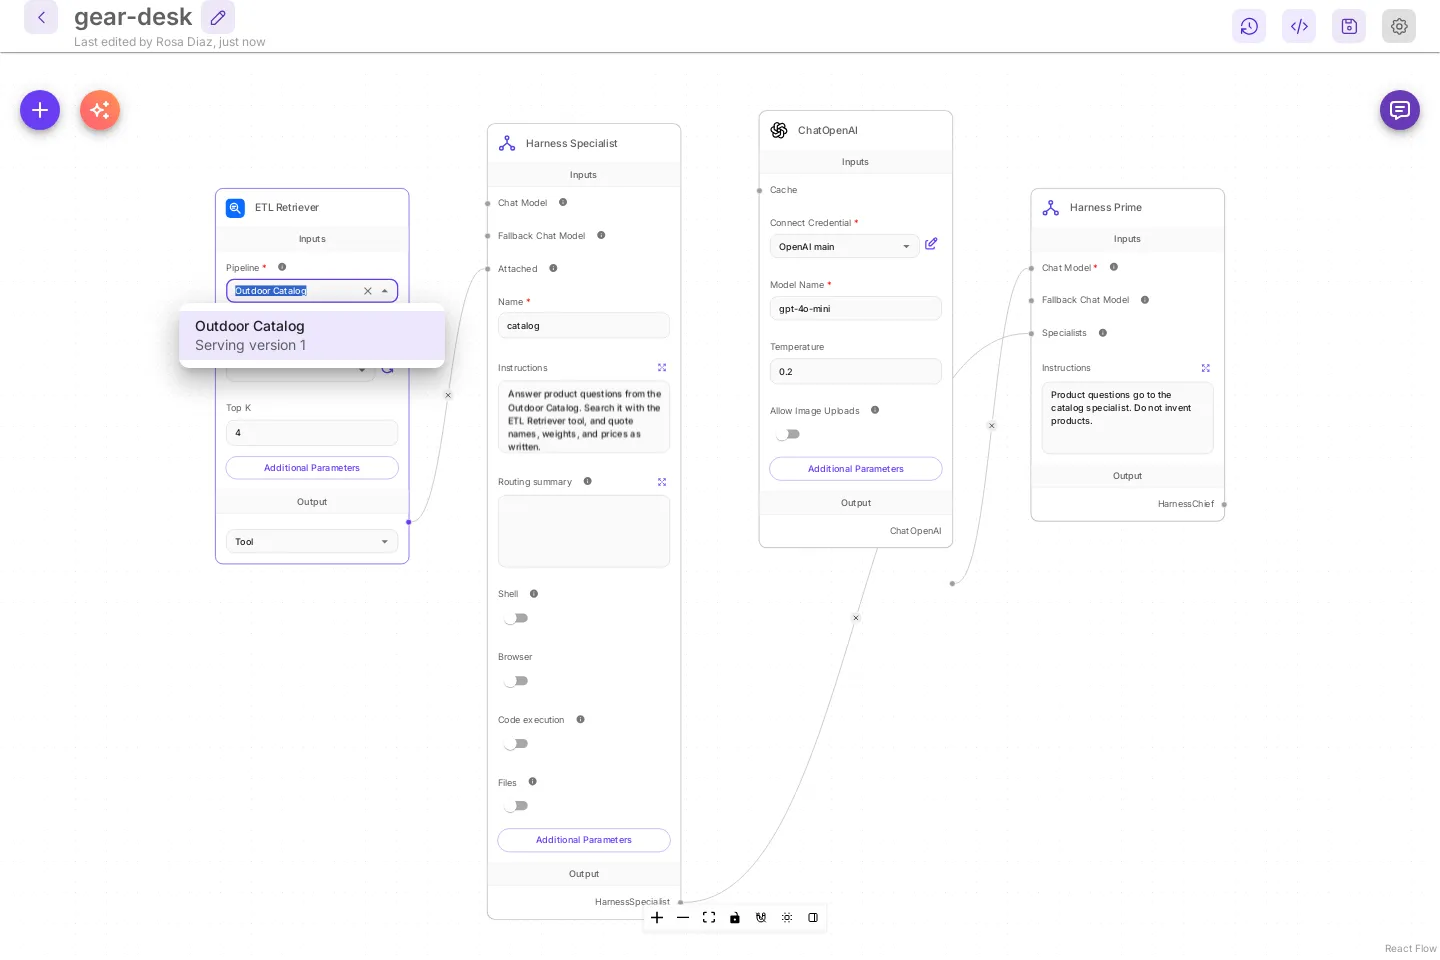
Task: Enable the Code execution toggle
Action: pyautogui.click(x=516, y=744)
